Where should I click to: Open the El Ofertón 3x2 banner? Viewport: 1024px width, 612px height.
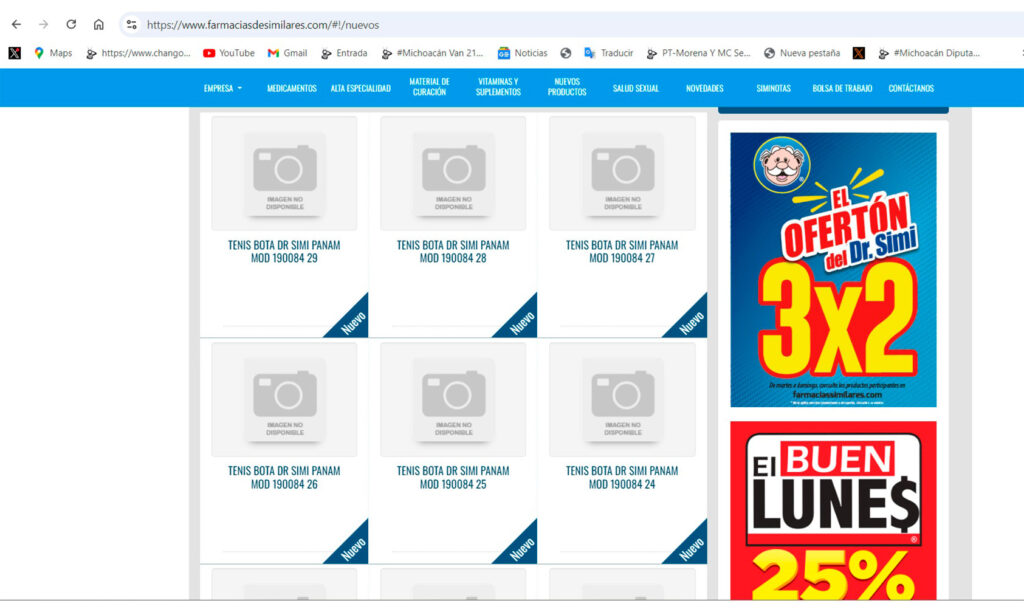pos(833,270)
